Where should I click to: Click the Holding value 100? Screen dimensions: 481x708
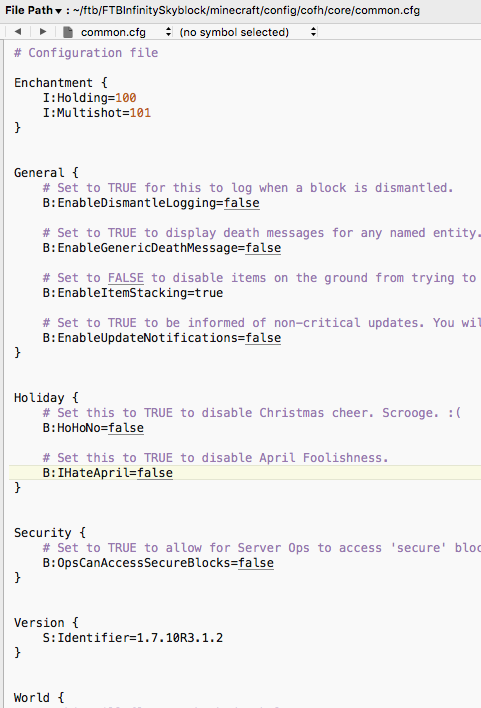[x=126, y=98]
